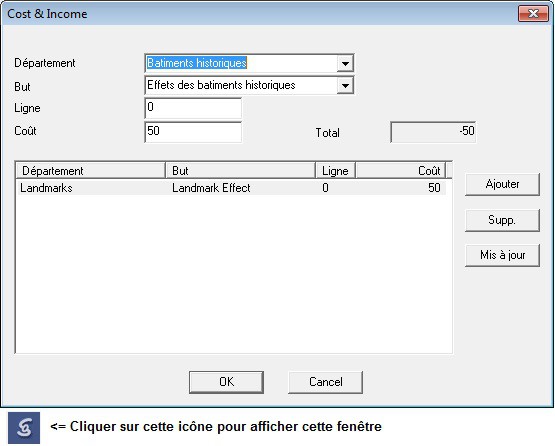The width and height of the screenshot is (555, 446).
Task: Focus the Ligne input field
Action: pos(193,108)
